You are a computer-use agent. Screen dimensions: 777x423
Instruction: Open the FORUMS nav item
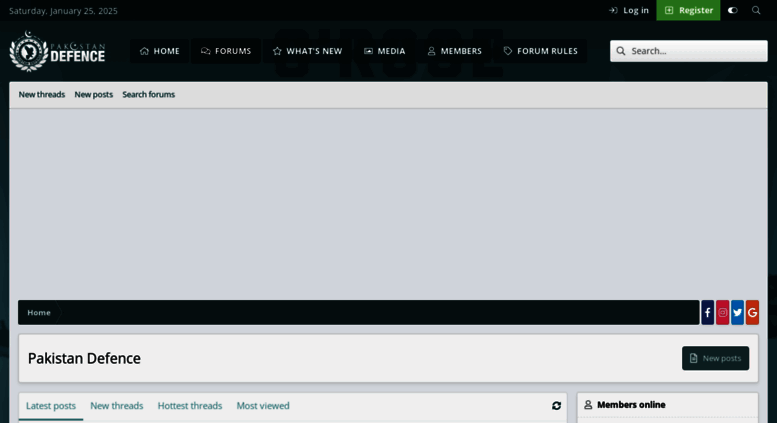pos(226,51)
